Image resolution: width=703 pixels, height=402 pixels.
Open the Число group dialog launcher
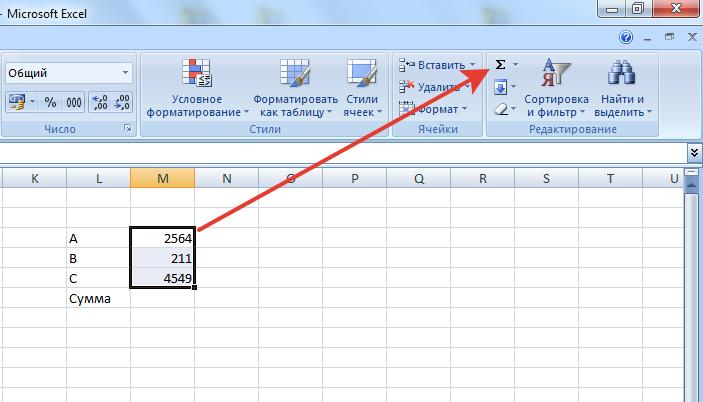[x=128, y=130]
